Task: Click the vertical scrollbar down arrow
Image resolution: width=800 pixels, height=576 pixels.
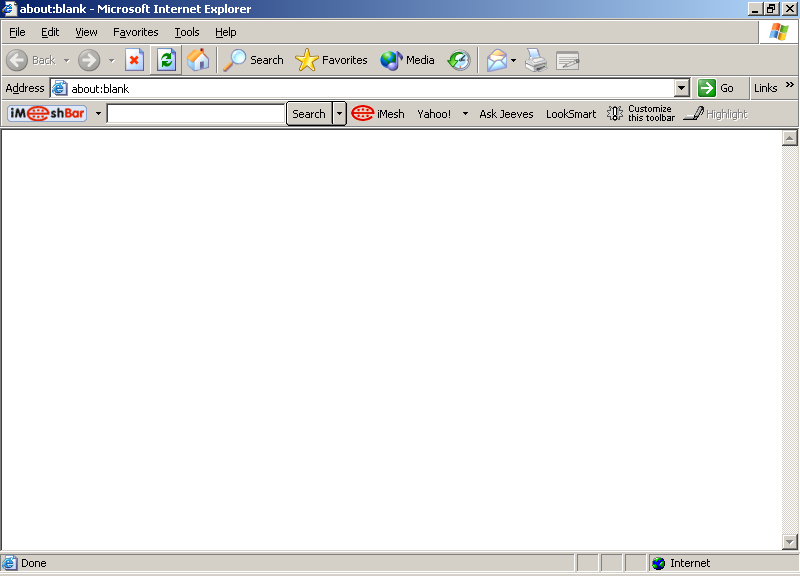Action: coord(789,542)
